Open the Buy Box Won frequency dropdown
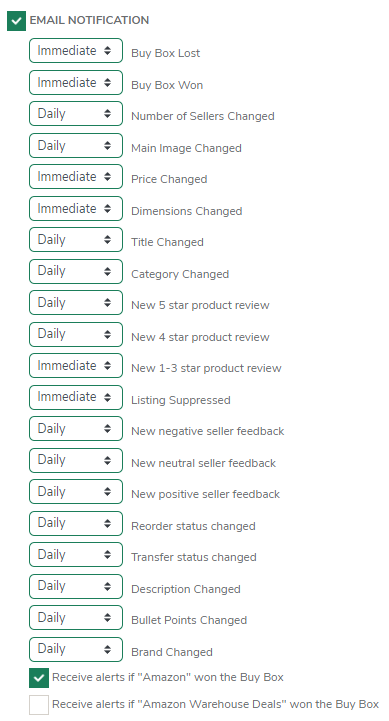 click(x=76, y=82)
